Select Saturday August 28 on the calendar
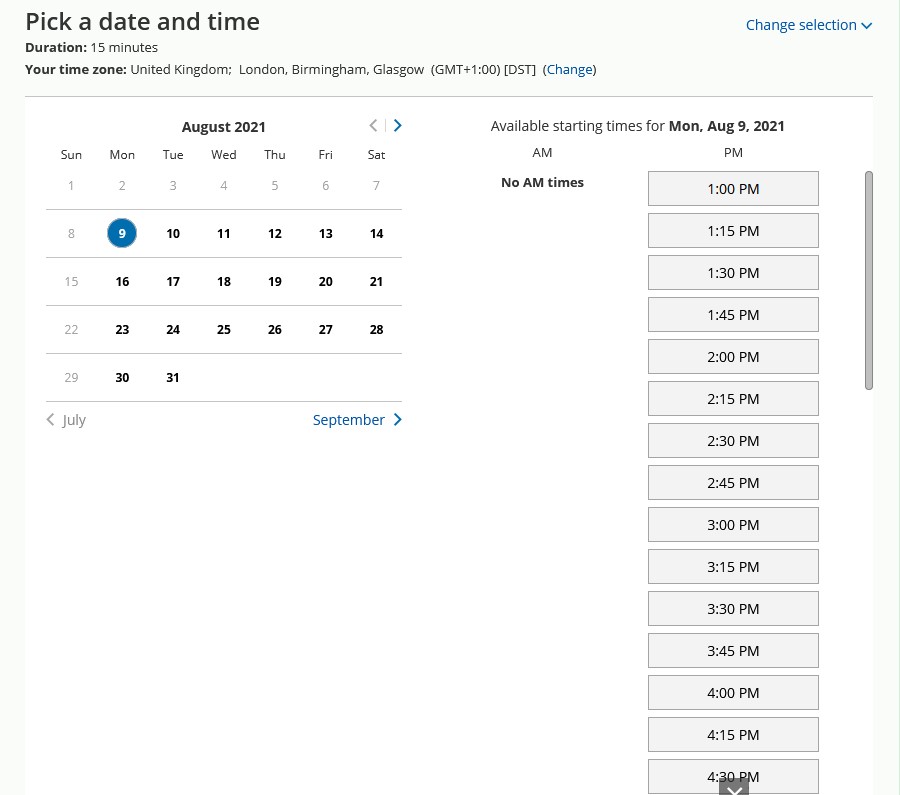Screen dimensions: 900x795 [376, 330]
